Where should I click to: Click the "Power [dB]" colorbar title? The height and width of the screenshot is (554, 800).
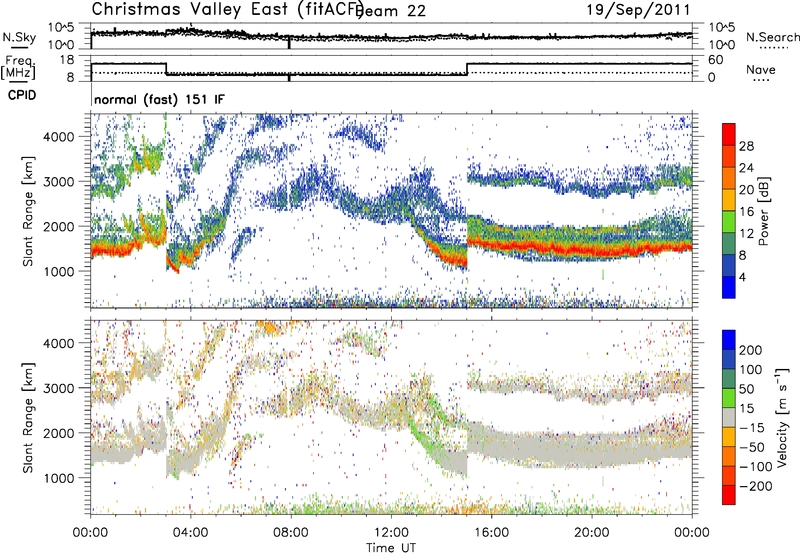(763, 211)
